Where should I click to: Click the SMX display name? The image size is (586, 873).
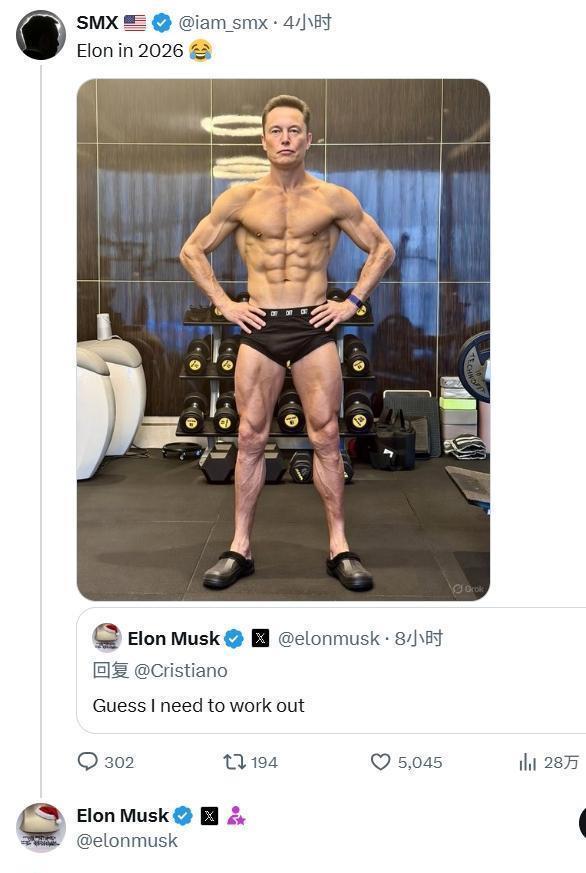coord(97,23)
